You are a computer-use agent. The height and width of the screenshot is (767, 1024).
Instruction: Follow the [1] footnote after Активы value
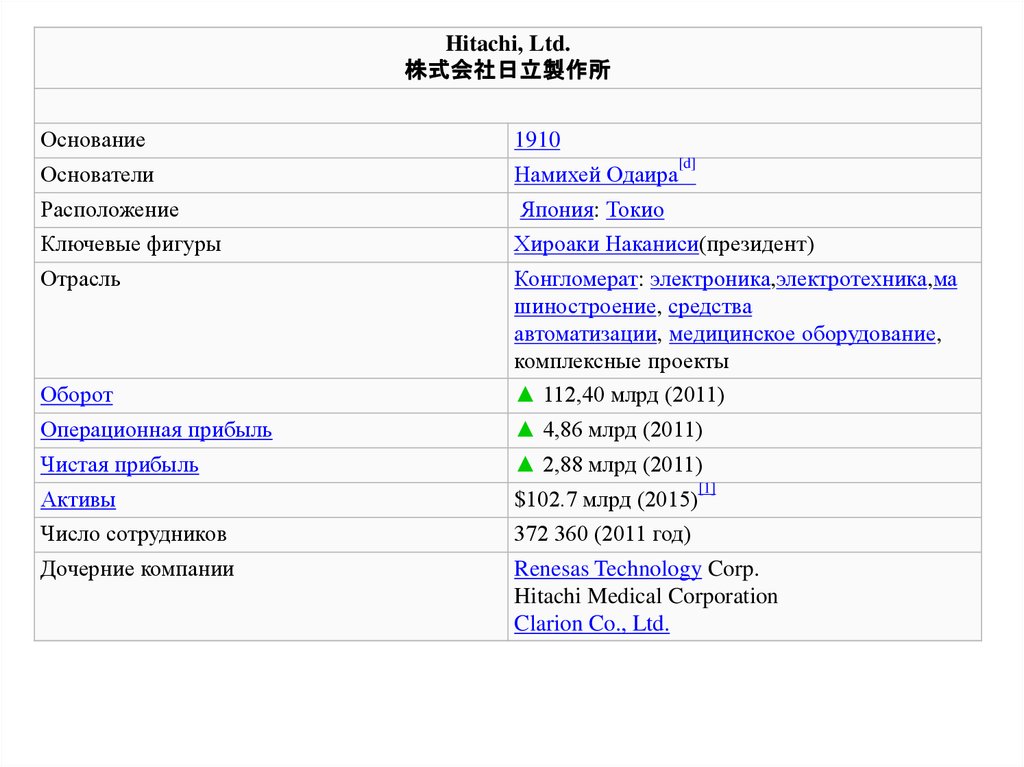click(x=707, y=489)
